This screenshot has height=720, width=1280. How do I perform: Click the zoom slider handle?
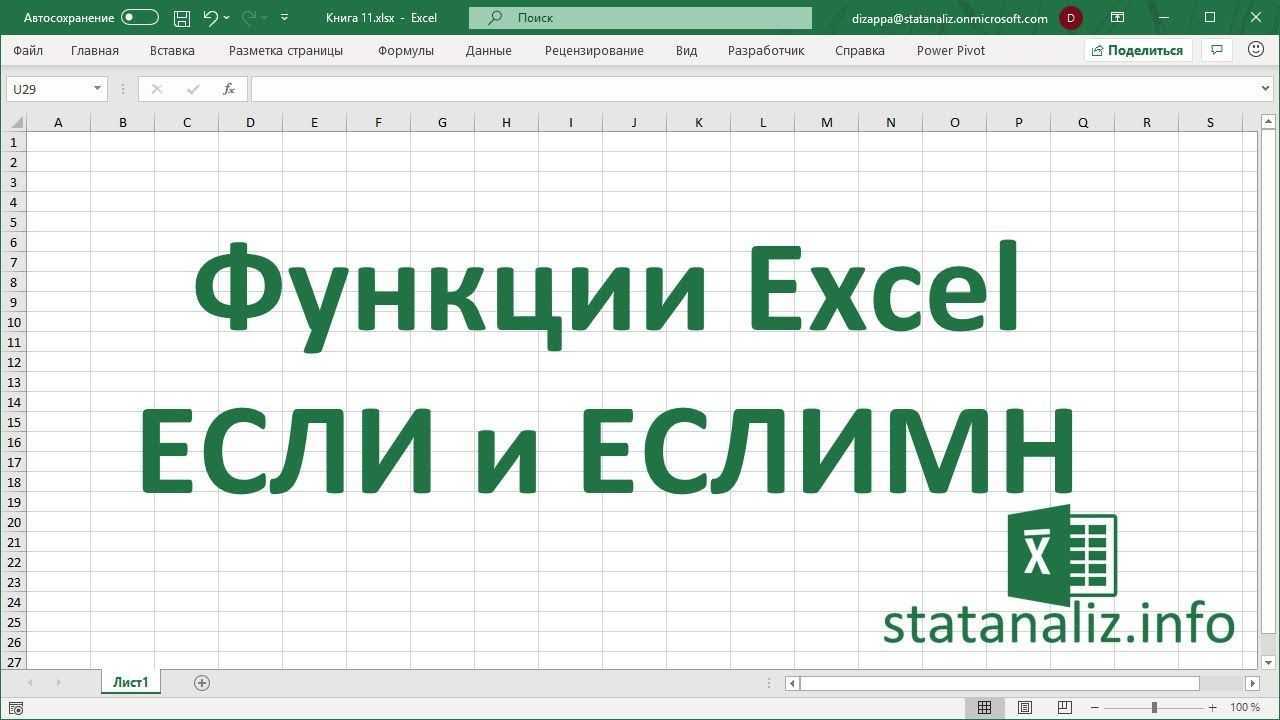point(1154,707)
